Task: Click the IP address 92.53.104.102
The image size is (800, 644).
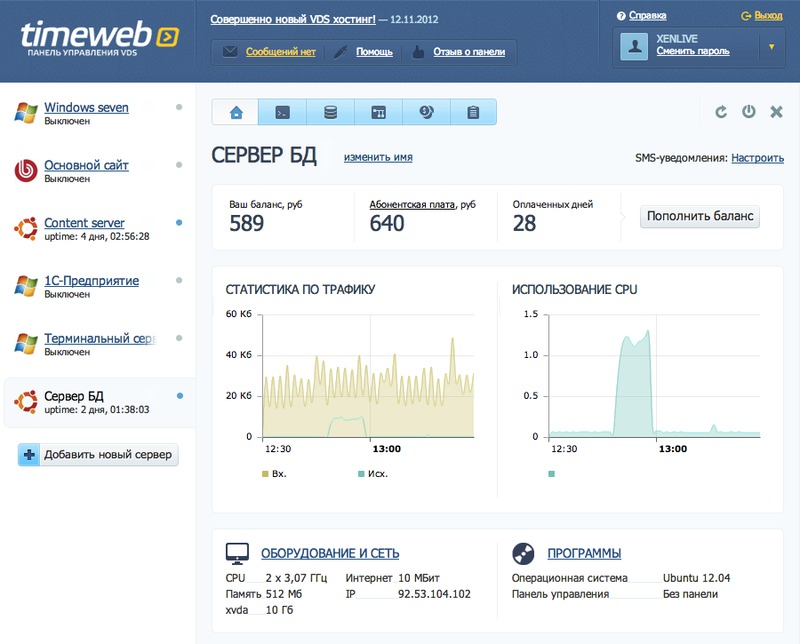Action: (x=434, y=594)
